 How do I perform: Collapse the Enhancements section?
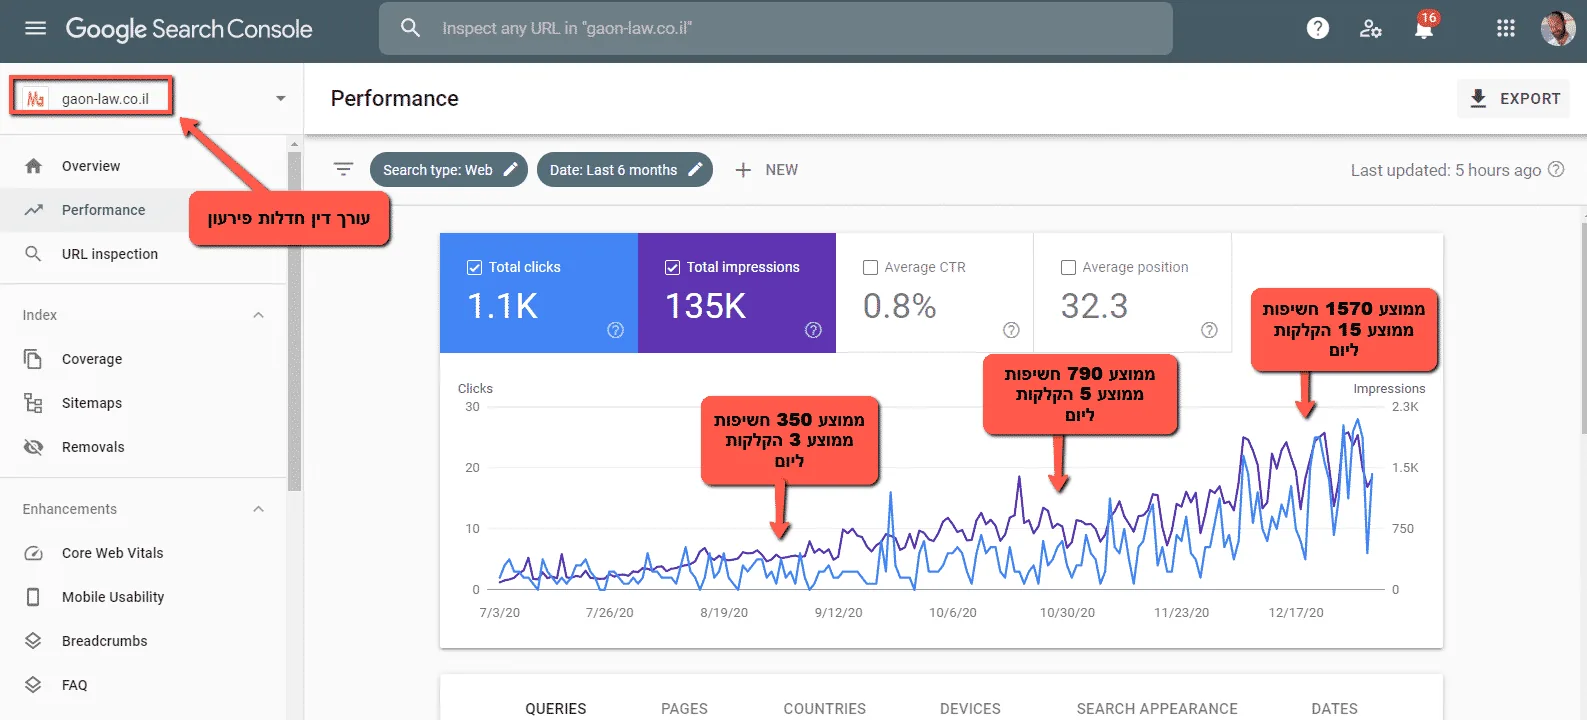(258, 509)
